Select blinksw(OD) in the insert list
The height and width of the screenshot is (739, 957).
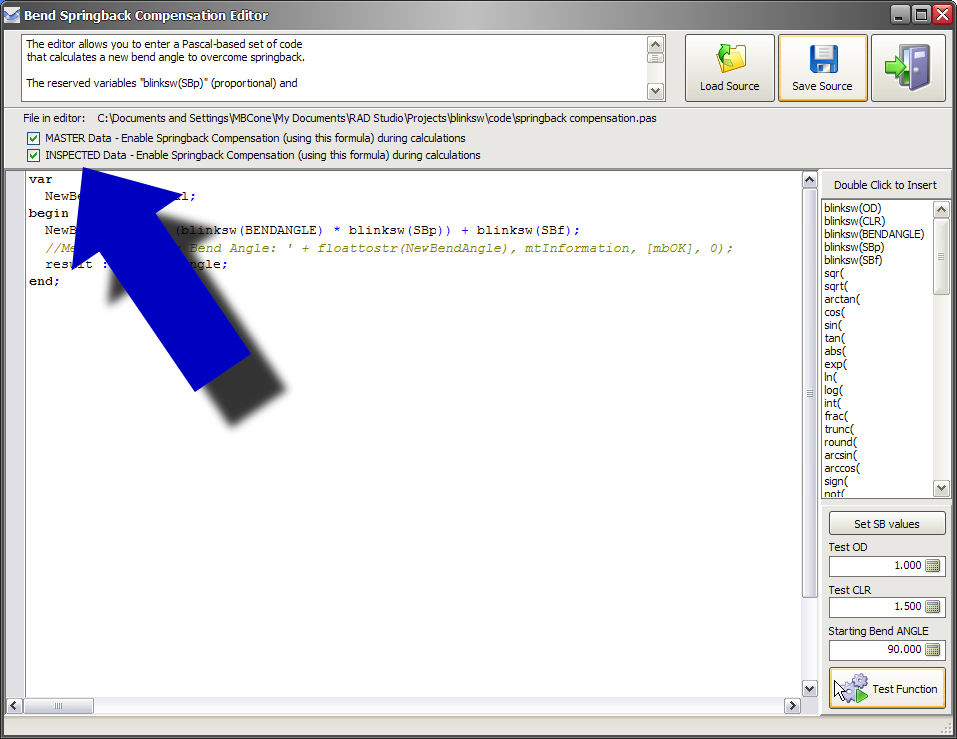click(x=852, y=208)
